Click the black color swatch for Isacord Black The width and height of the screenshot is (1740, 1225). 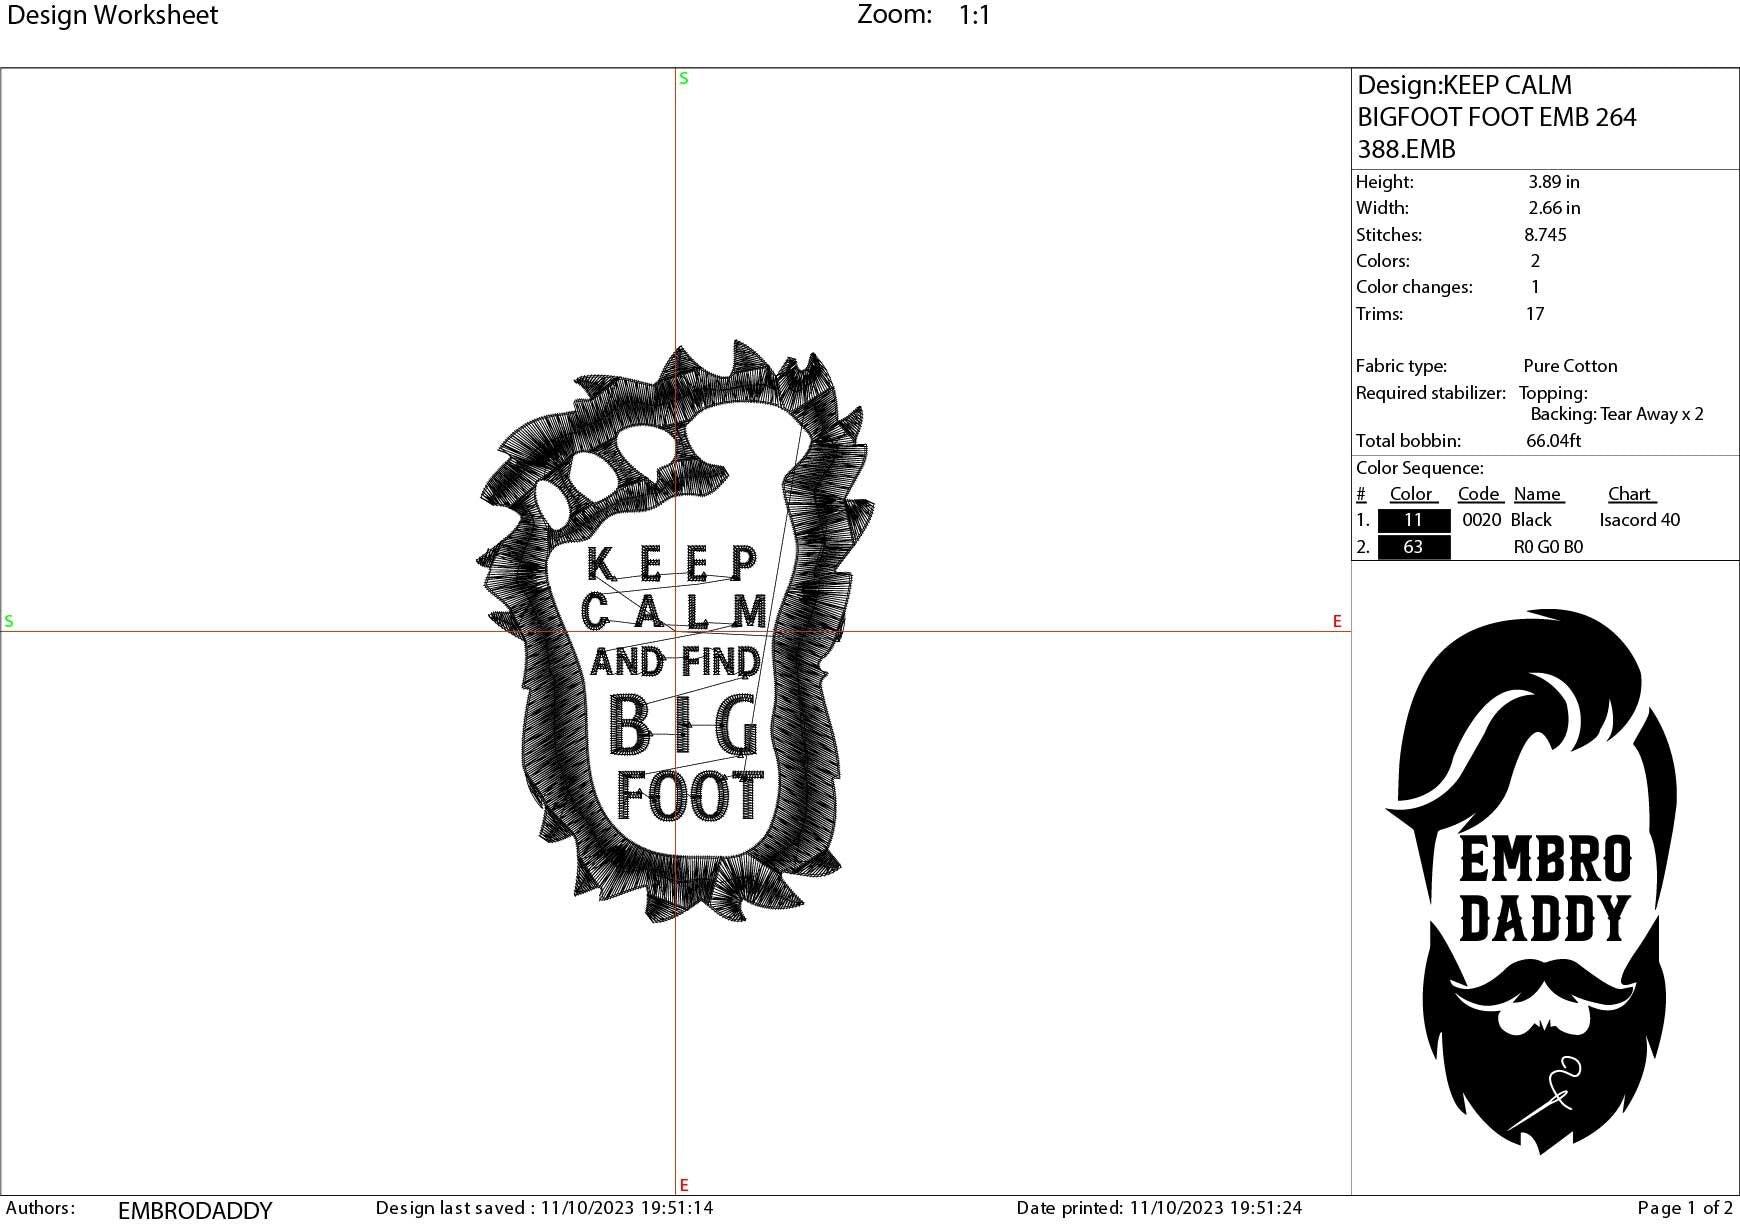(x=1412, y=520)
